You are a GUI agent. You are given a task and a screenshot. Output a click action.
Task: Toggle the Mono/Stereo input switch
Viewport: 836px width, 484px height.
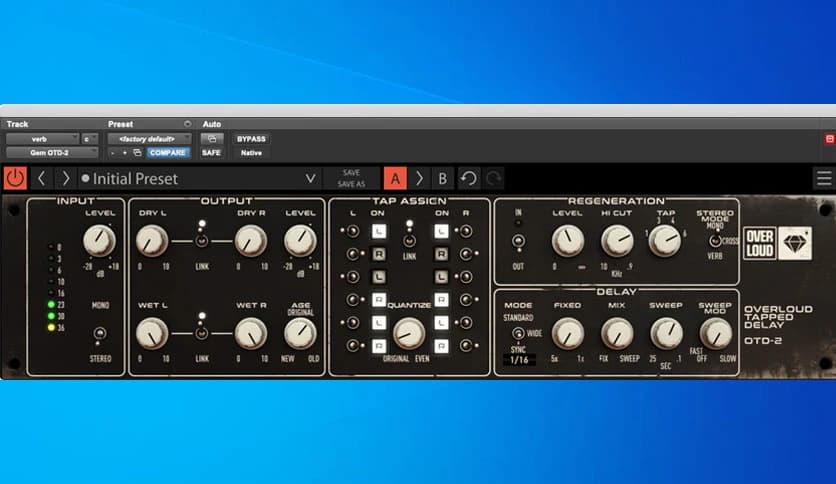coord(99,334)
